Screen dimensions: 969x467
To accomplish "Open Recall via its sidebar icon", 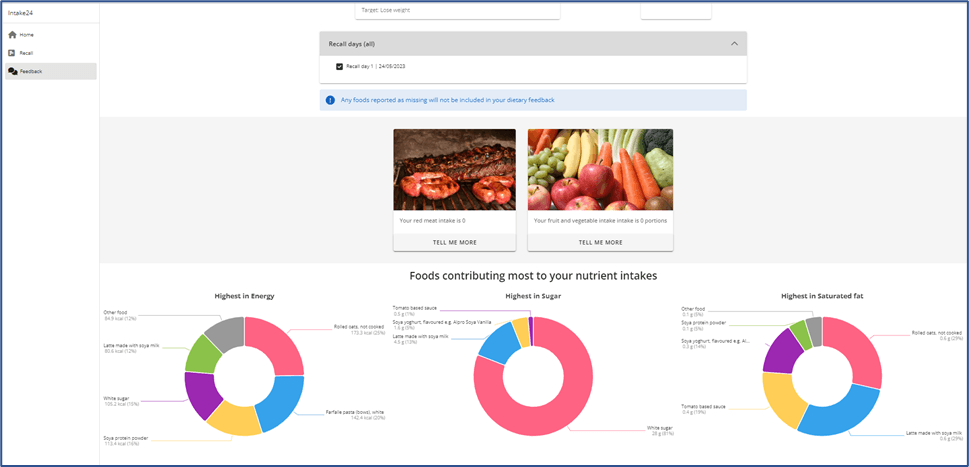I will (x=12, y=53).
